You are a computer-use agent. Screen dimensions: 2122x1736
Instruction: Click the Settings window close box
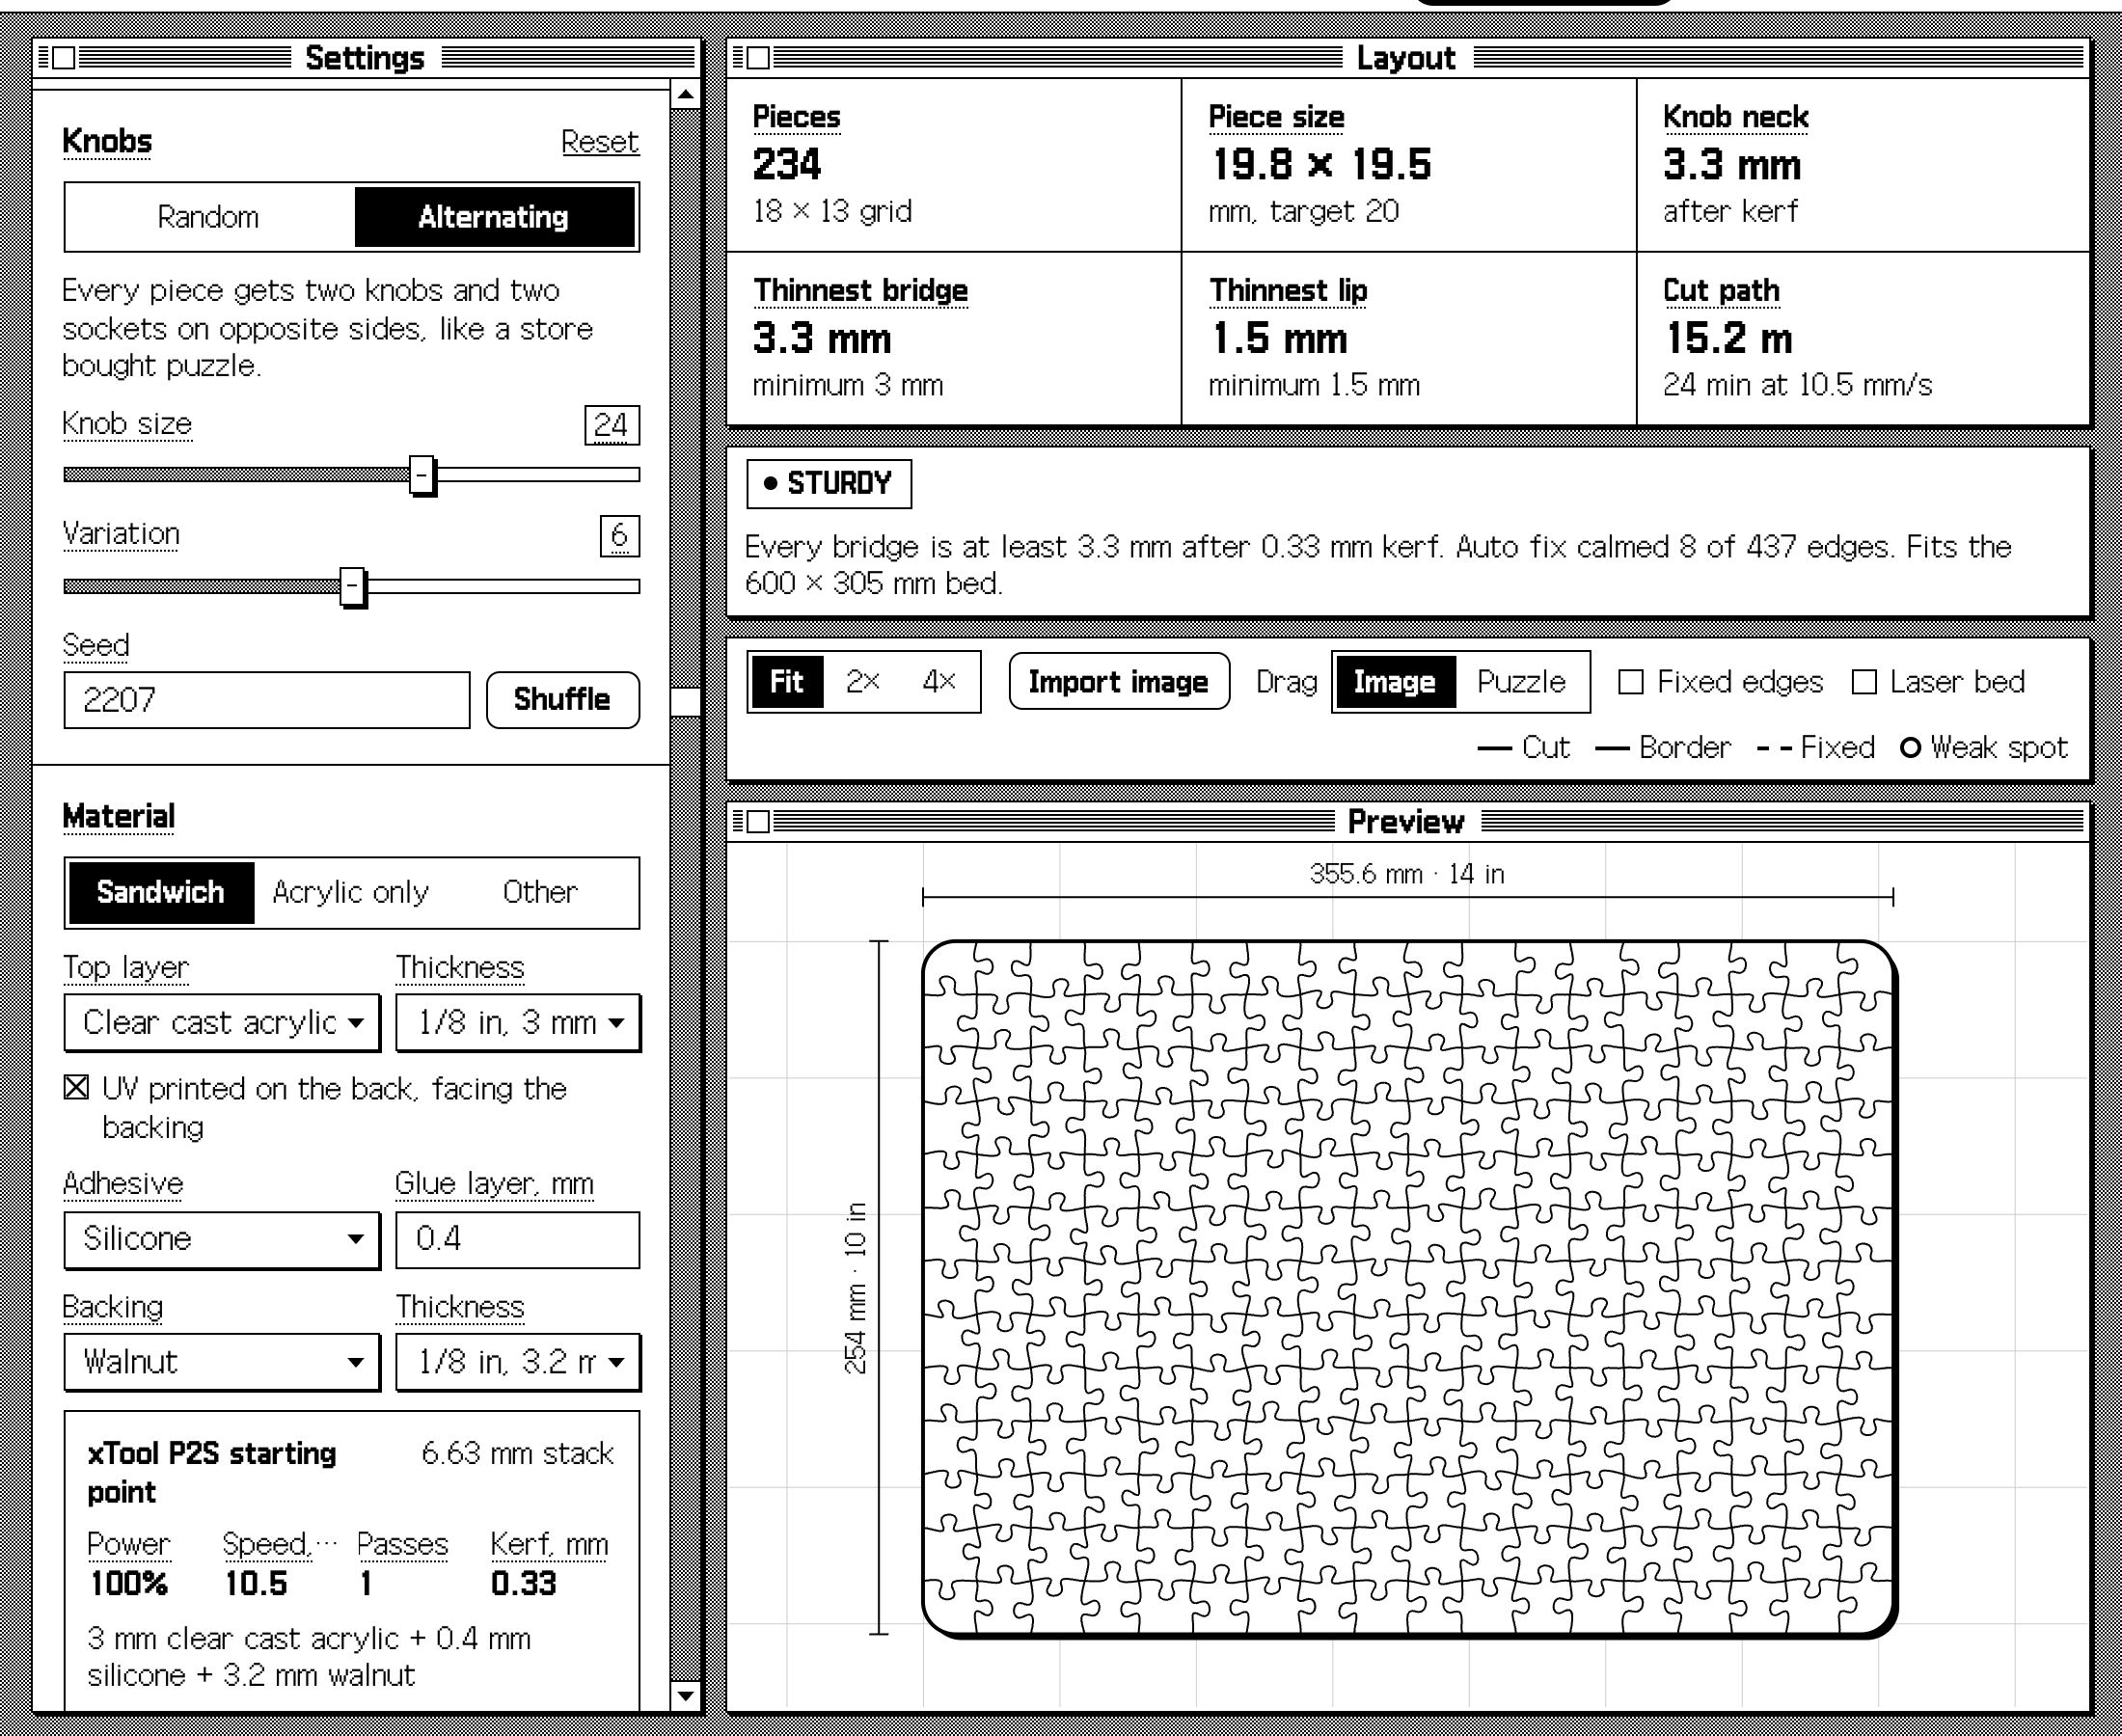point(63,58)
